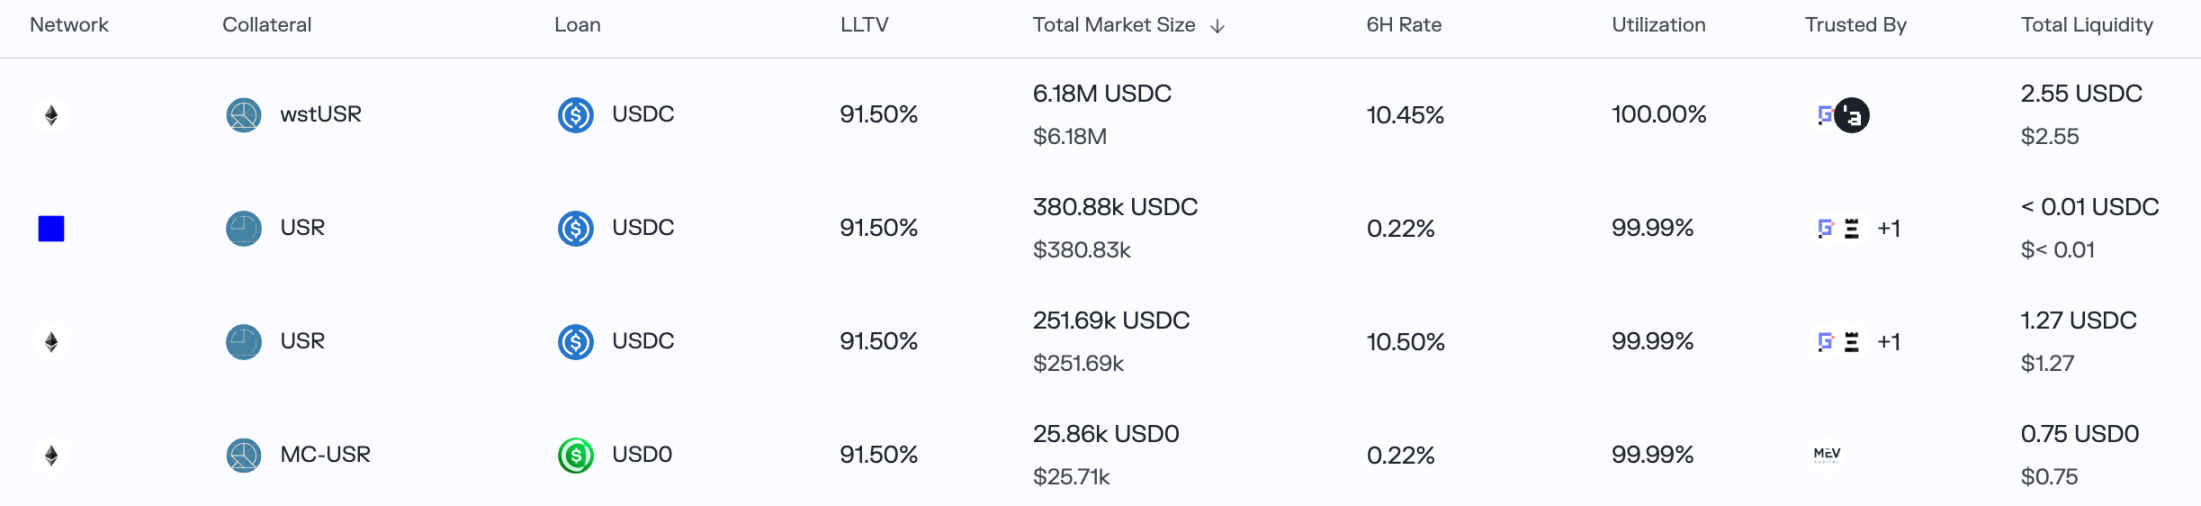
Task: Click the MC-USR collateral token icon
Action: (x=244, y=455)
